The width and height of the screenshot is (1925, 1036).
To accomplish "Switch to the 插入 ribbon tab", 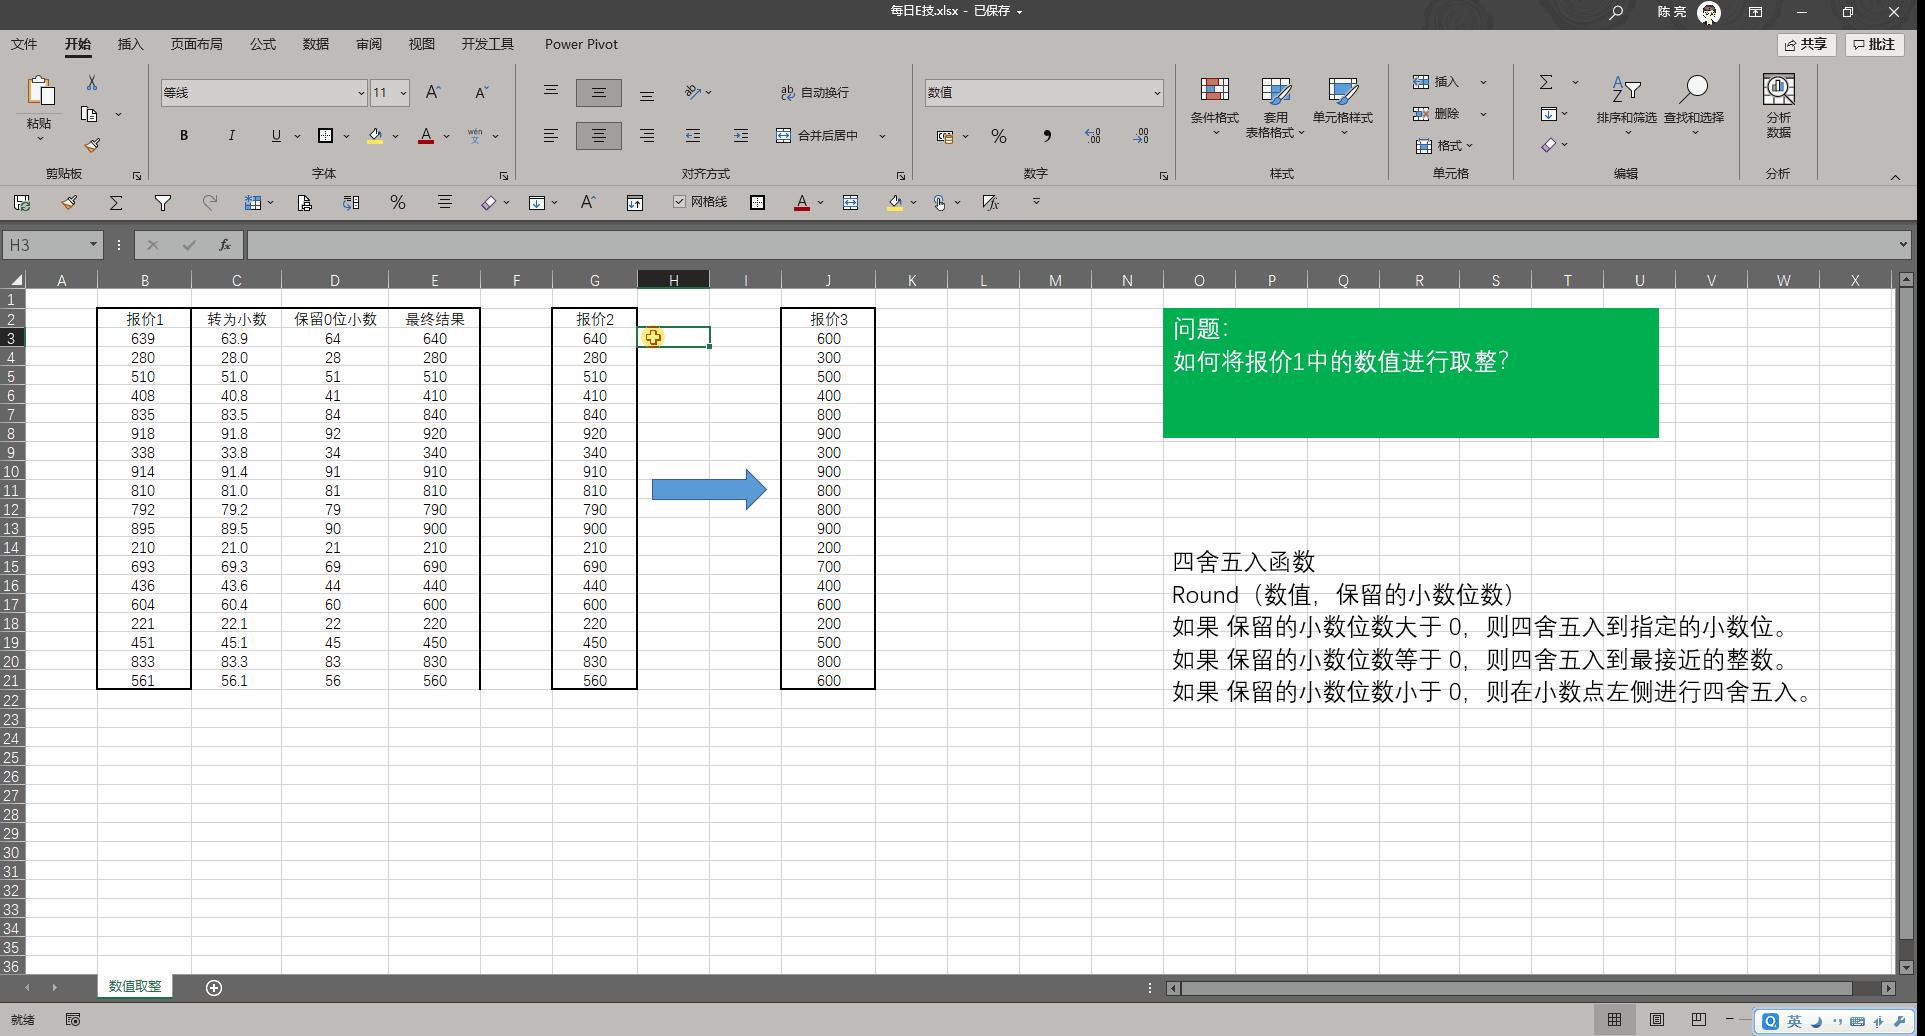I will point(130,44).
